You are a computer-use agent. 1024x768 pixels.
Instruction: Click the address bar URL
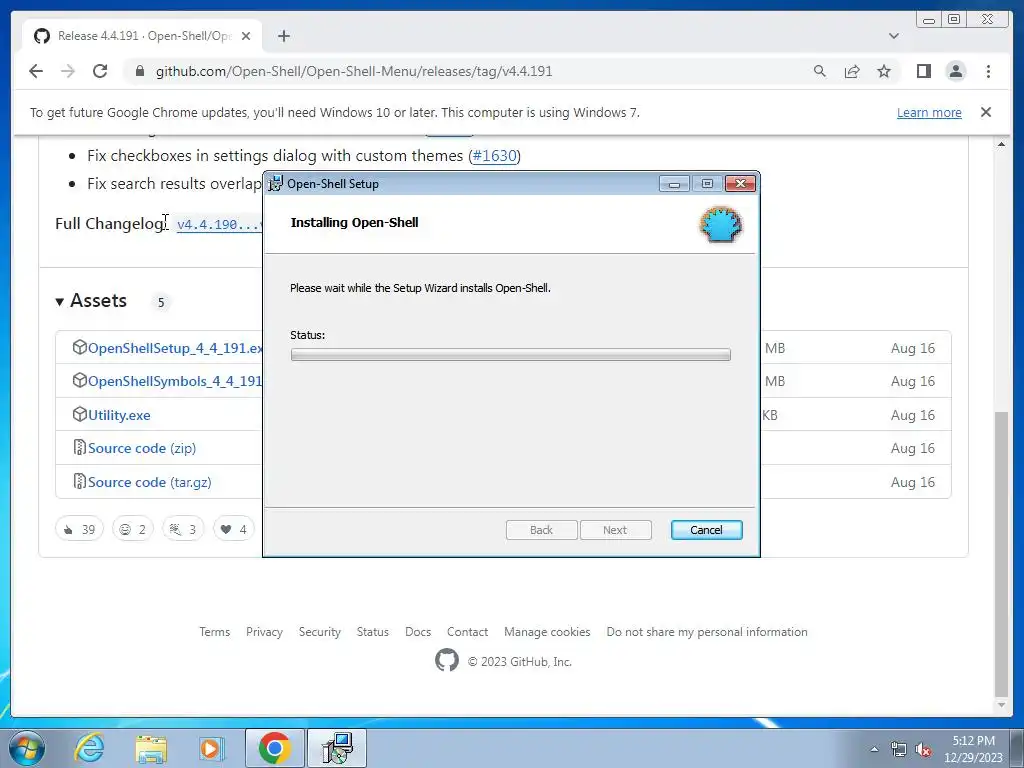coord(354,71)
